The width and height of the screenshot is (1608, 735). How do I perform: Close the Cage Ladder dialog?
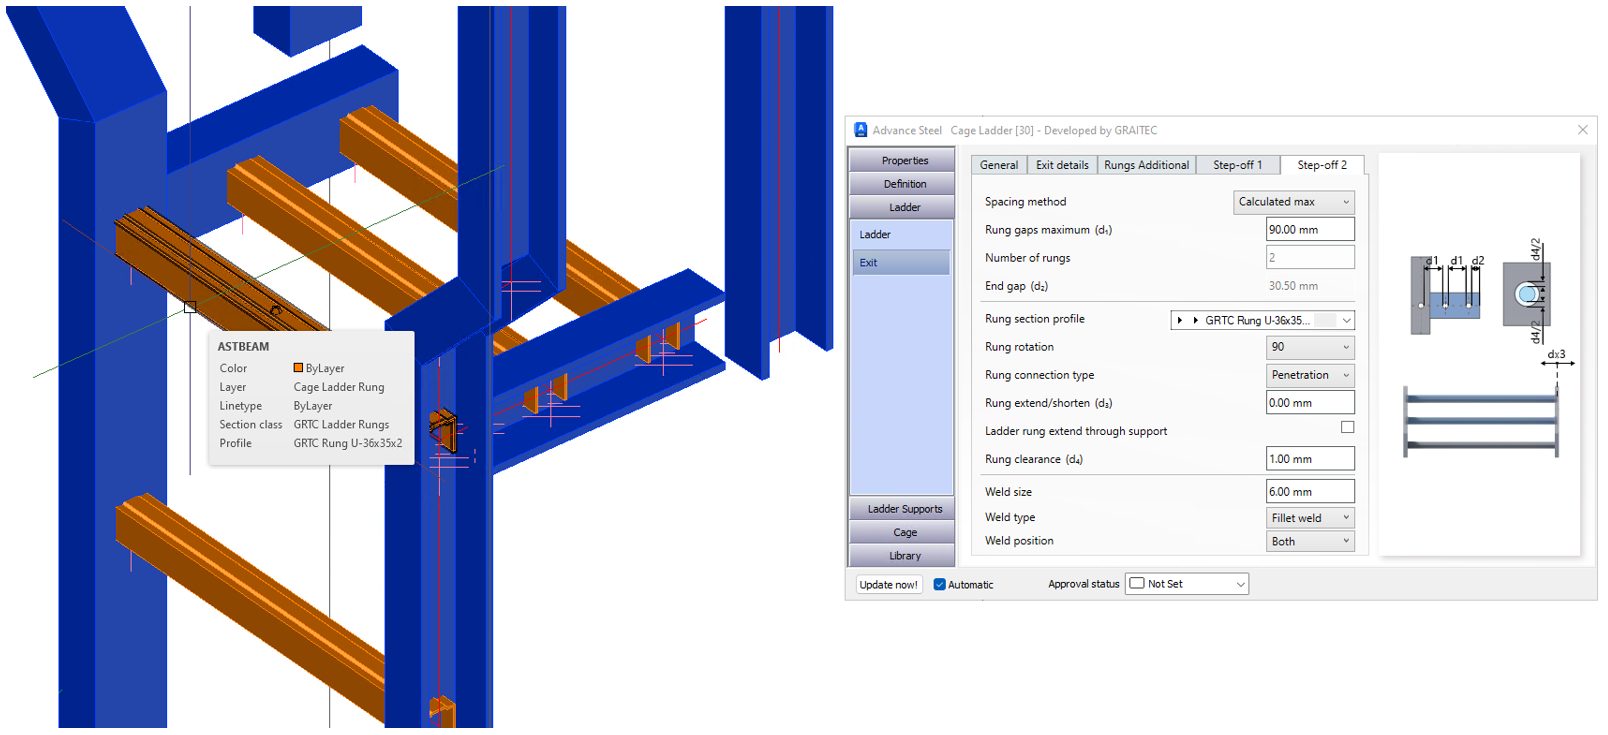[x=1583, y=130]
